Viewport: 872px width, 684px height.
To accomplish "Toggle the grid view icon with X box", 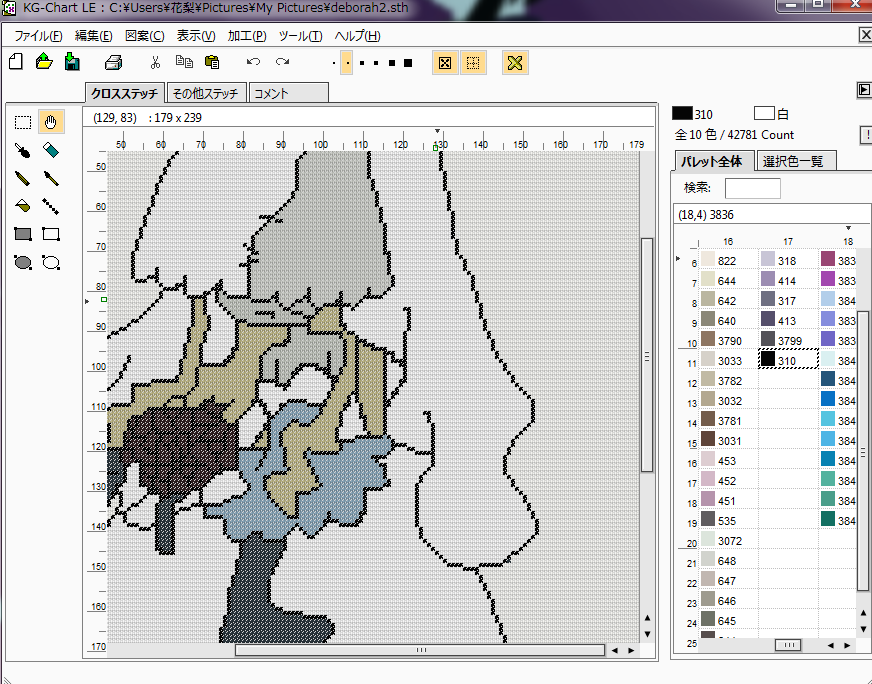I will [x=445, y=63].
